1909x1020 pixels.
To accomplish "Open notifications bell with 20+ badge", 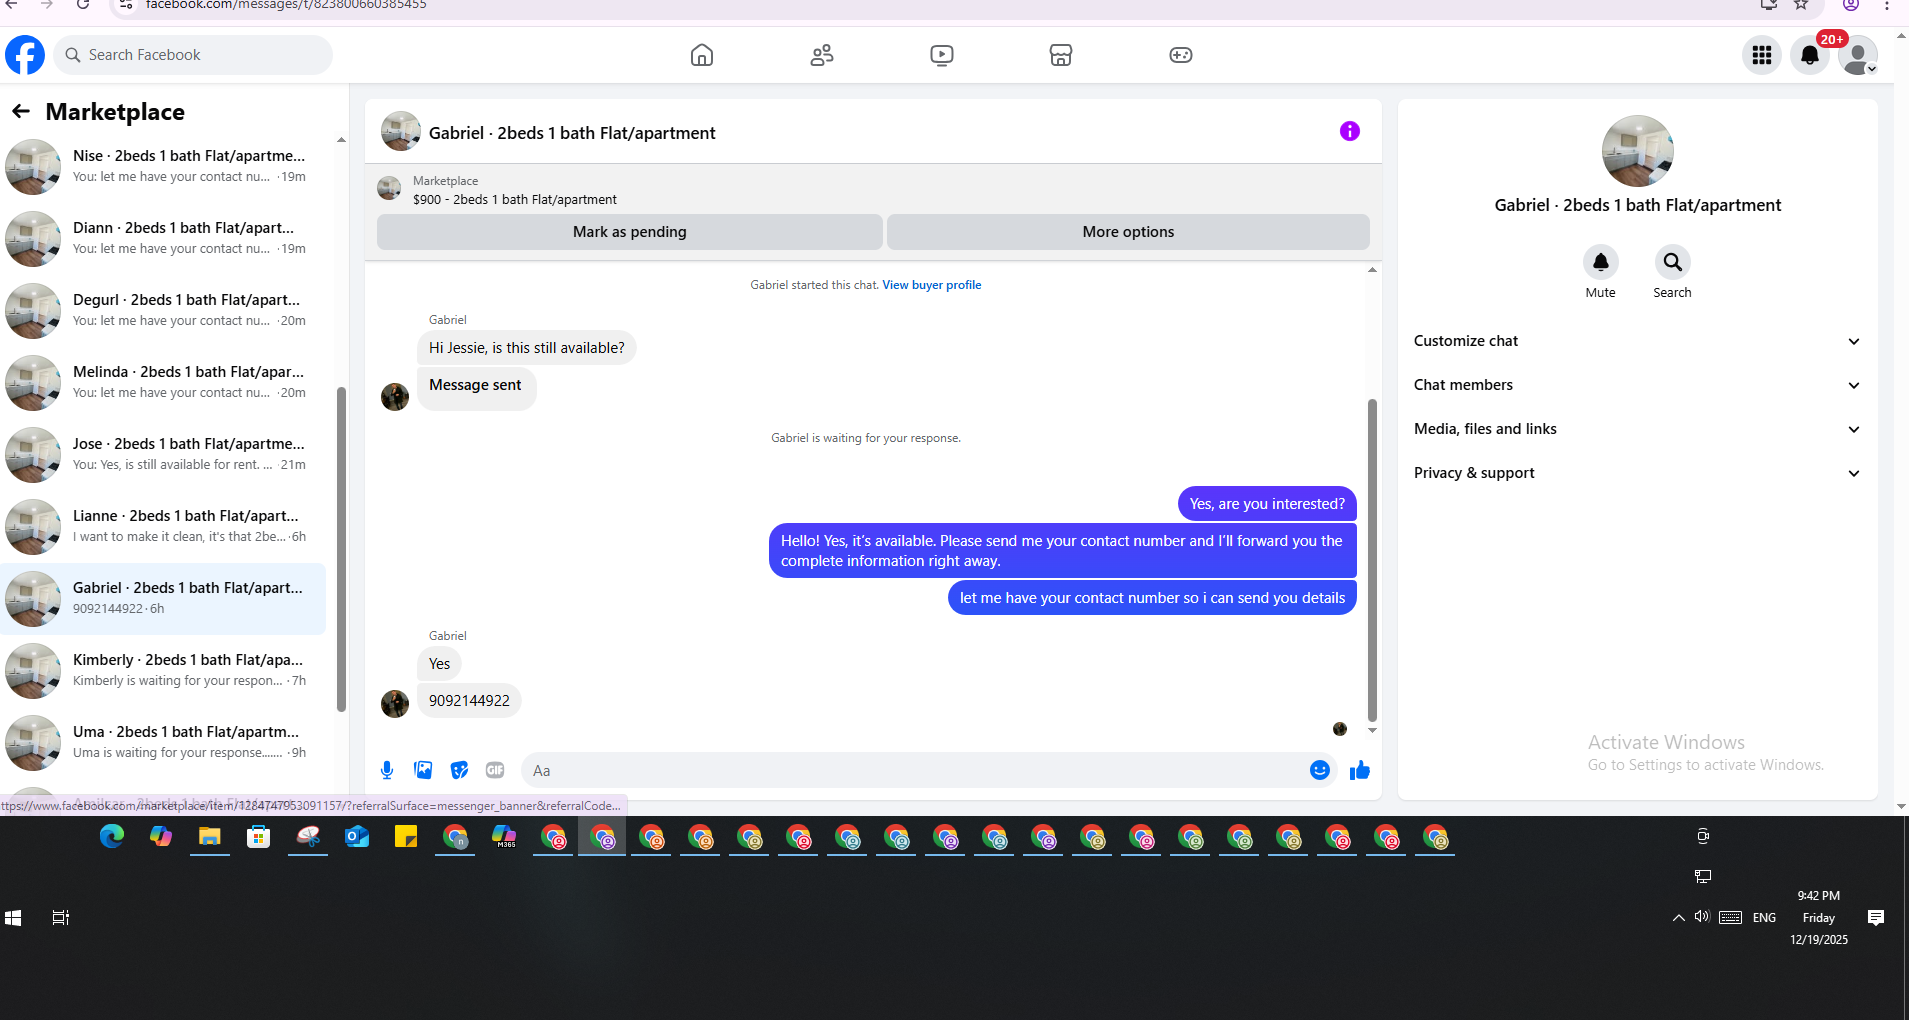I will [x=1810, y=55].
